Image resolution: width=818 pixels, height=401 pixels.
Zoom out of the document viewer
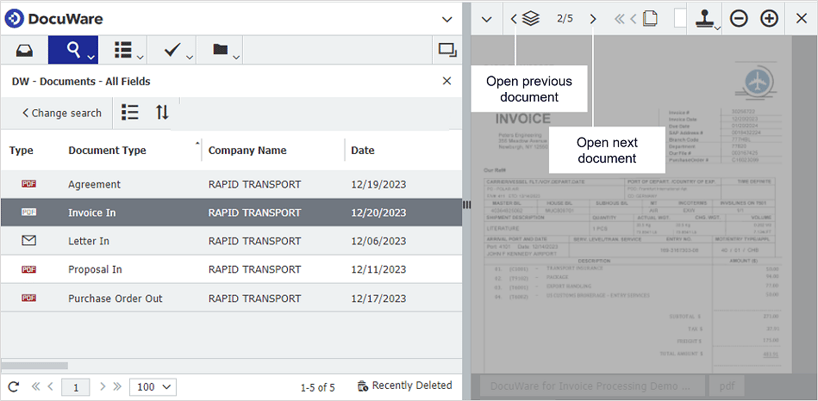click(739, 18)
